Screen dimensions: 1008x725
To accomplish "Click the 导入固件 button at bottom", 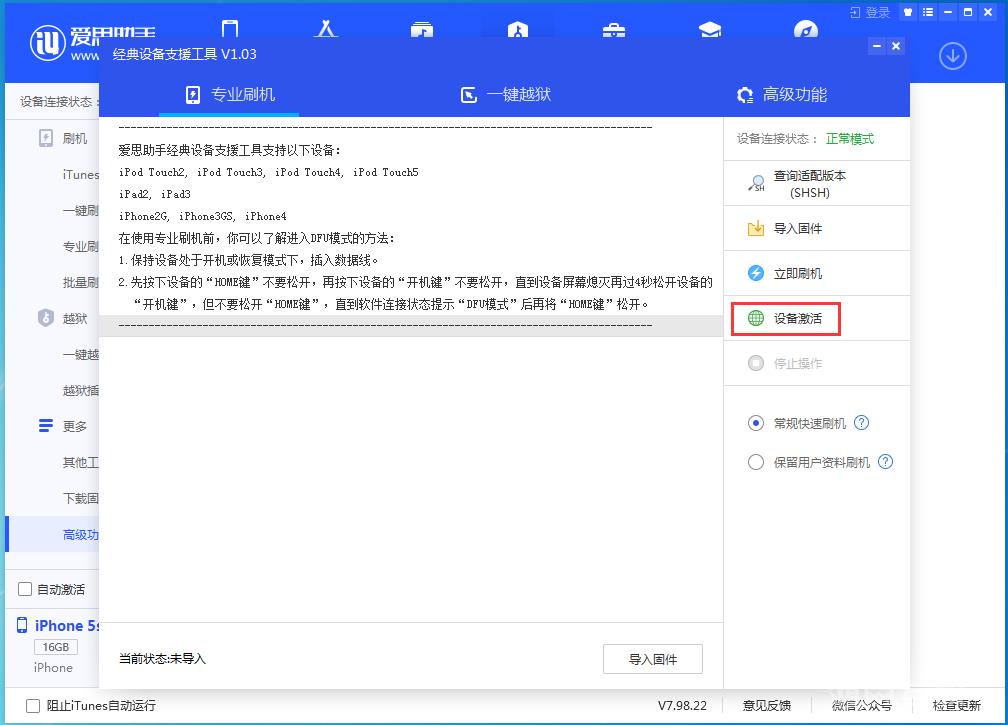I will coord(652,658).
